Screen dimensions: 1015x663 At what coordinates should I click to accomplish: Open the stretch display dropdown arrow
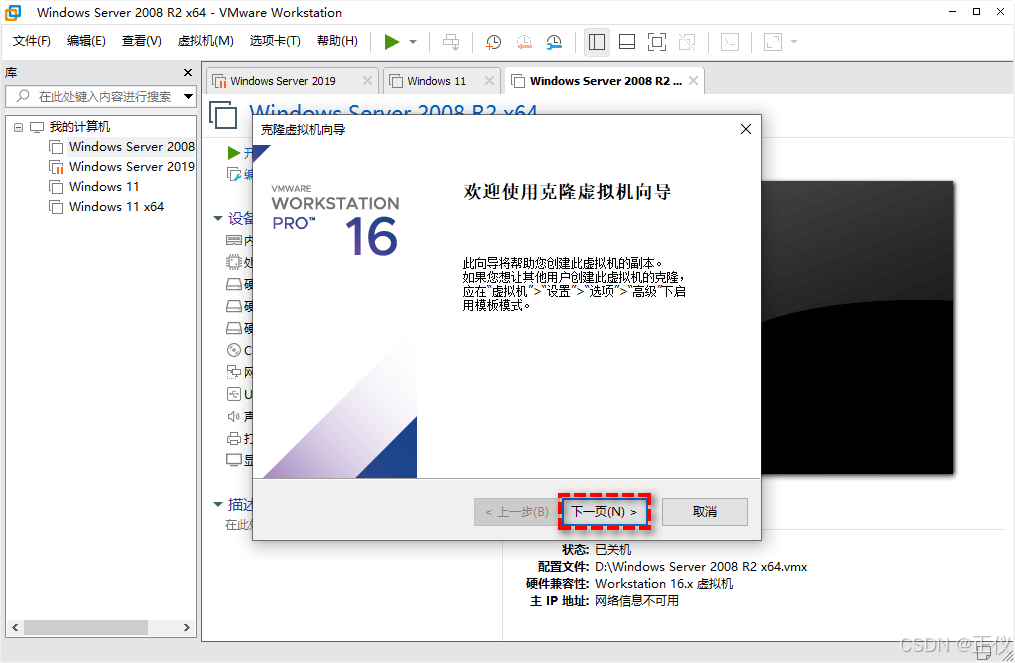coord(794,42)
